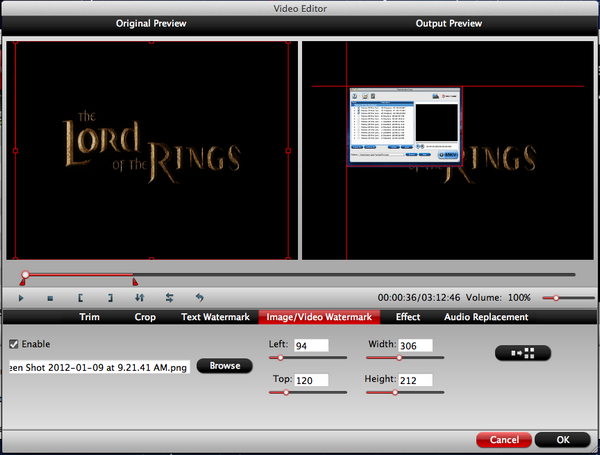Set trim start bracket marker
Screen dimensions: 600x455
click(x=80, y=298)
